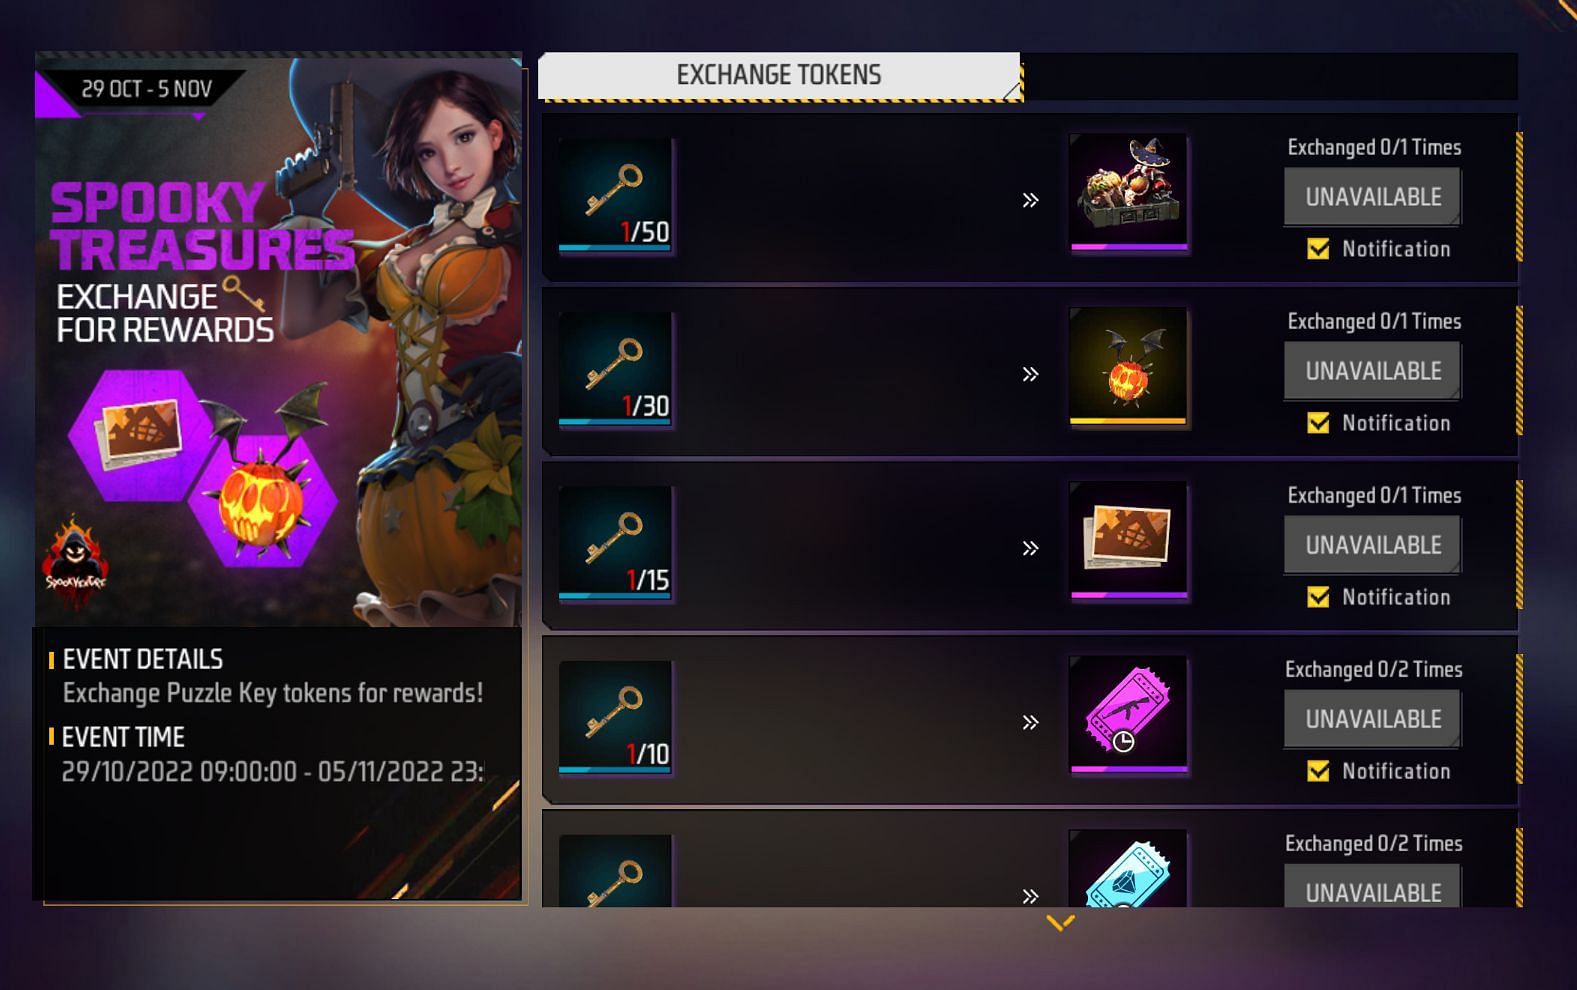Click the pink weapon voucher ticket icon
The image size is (1577, 990).
click(x=1128, y=714)
